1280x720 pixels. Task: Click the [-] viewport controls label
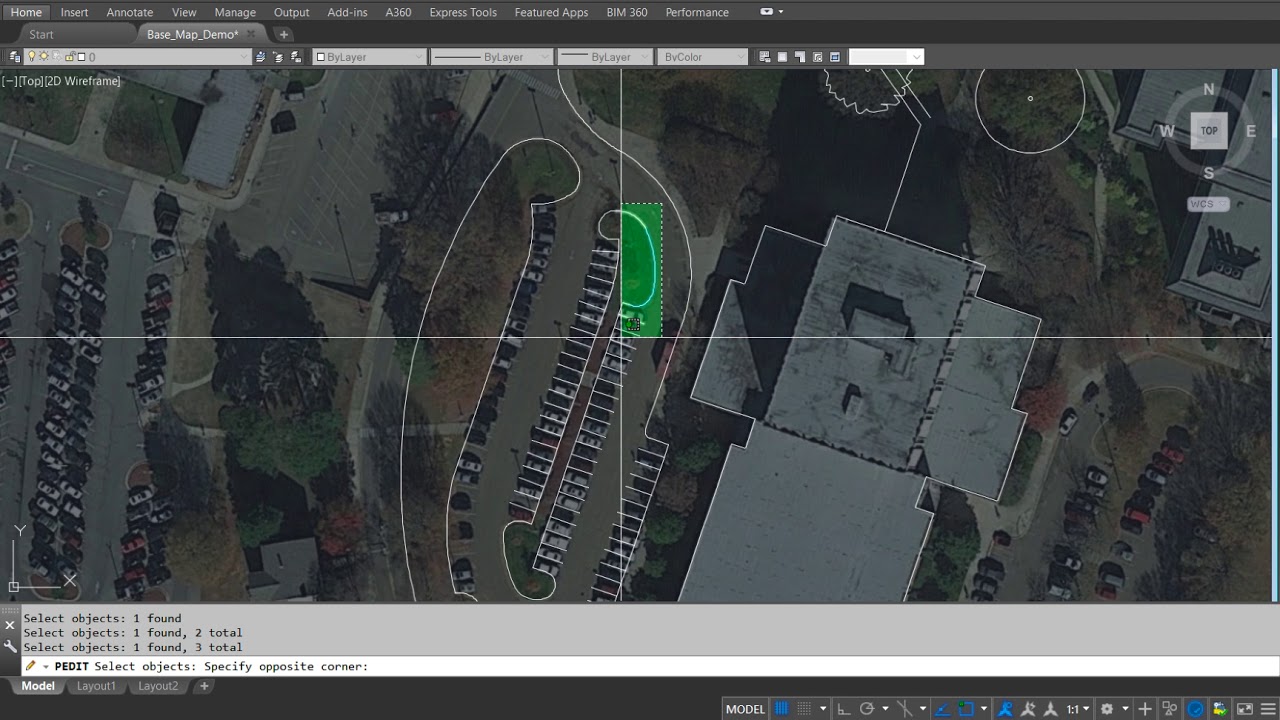tap(9, 81)
